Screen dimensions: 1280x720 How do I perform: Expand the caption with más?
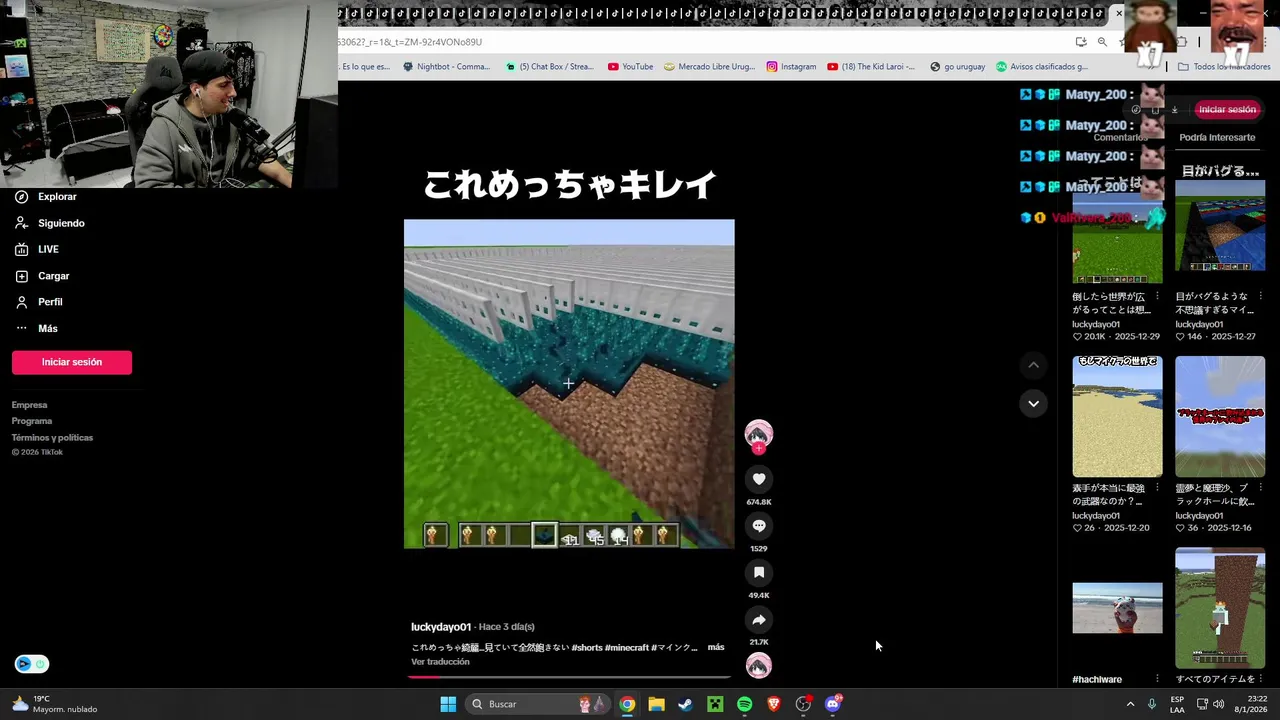(x=716, y=647)
